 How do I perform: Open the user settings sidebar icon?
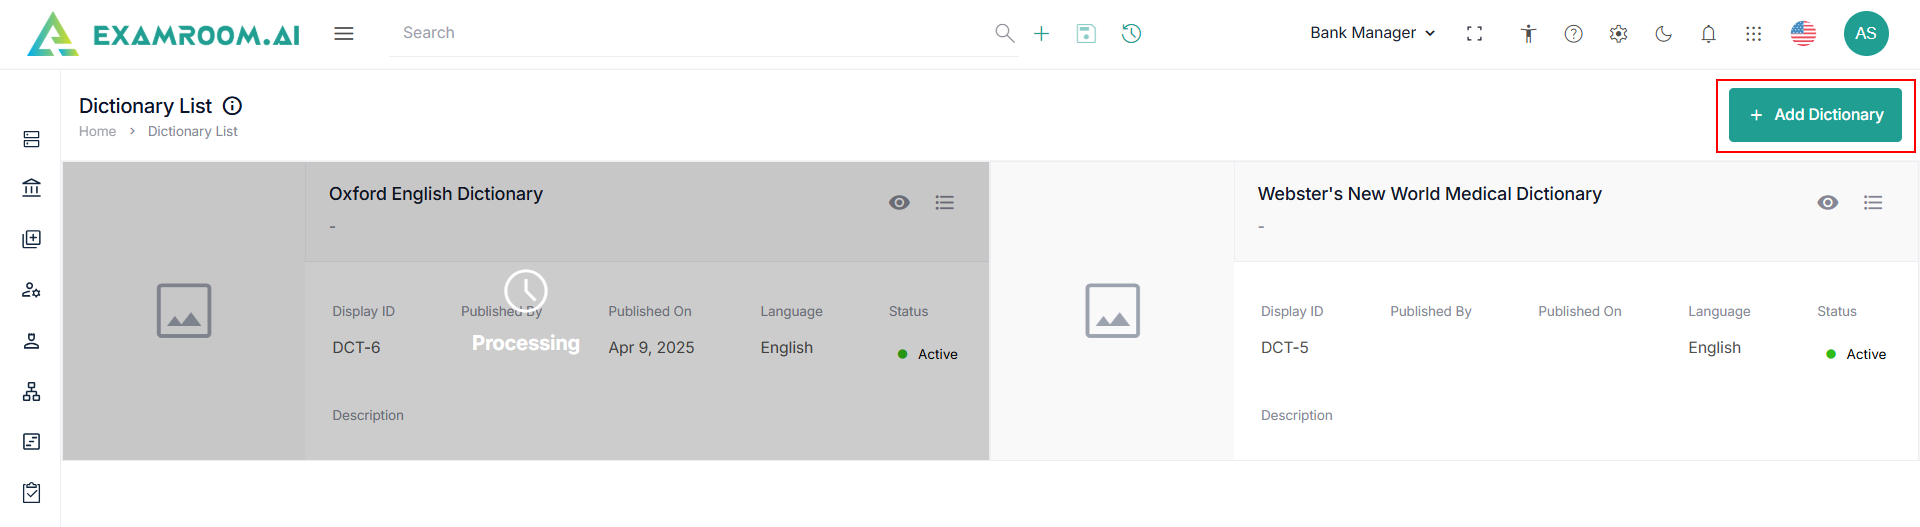point(32,290)
